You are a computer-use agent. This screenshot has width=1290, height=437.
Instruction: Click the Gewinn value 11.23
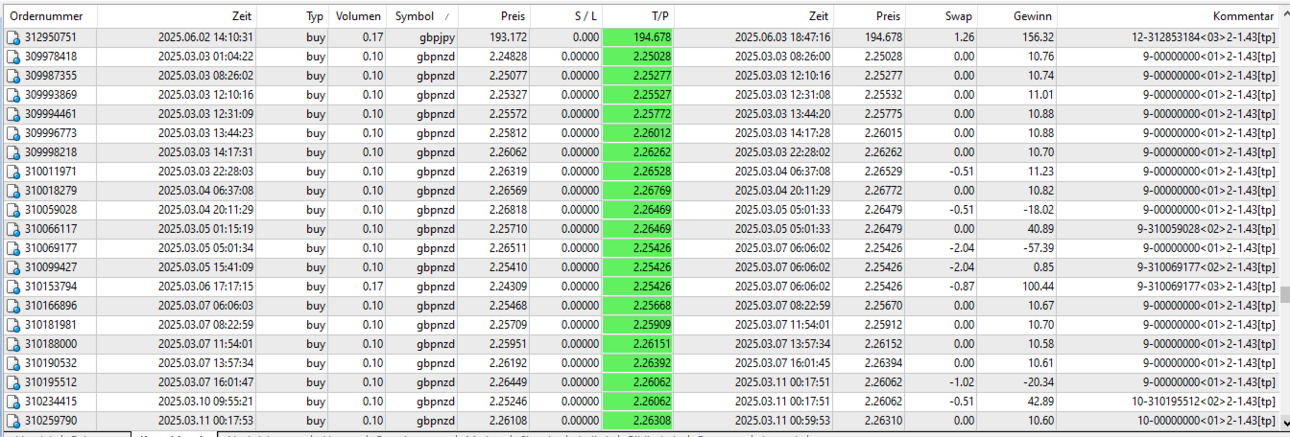[x=1040, y=171]
